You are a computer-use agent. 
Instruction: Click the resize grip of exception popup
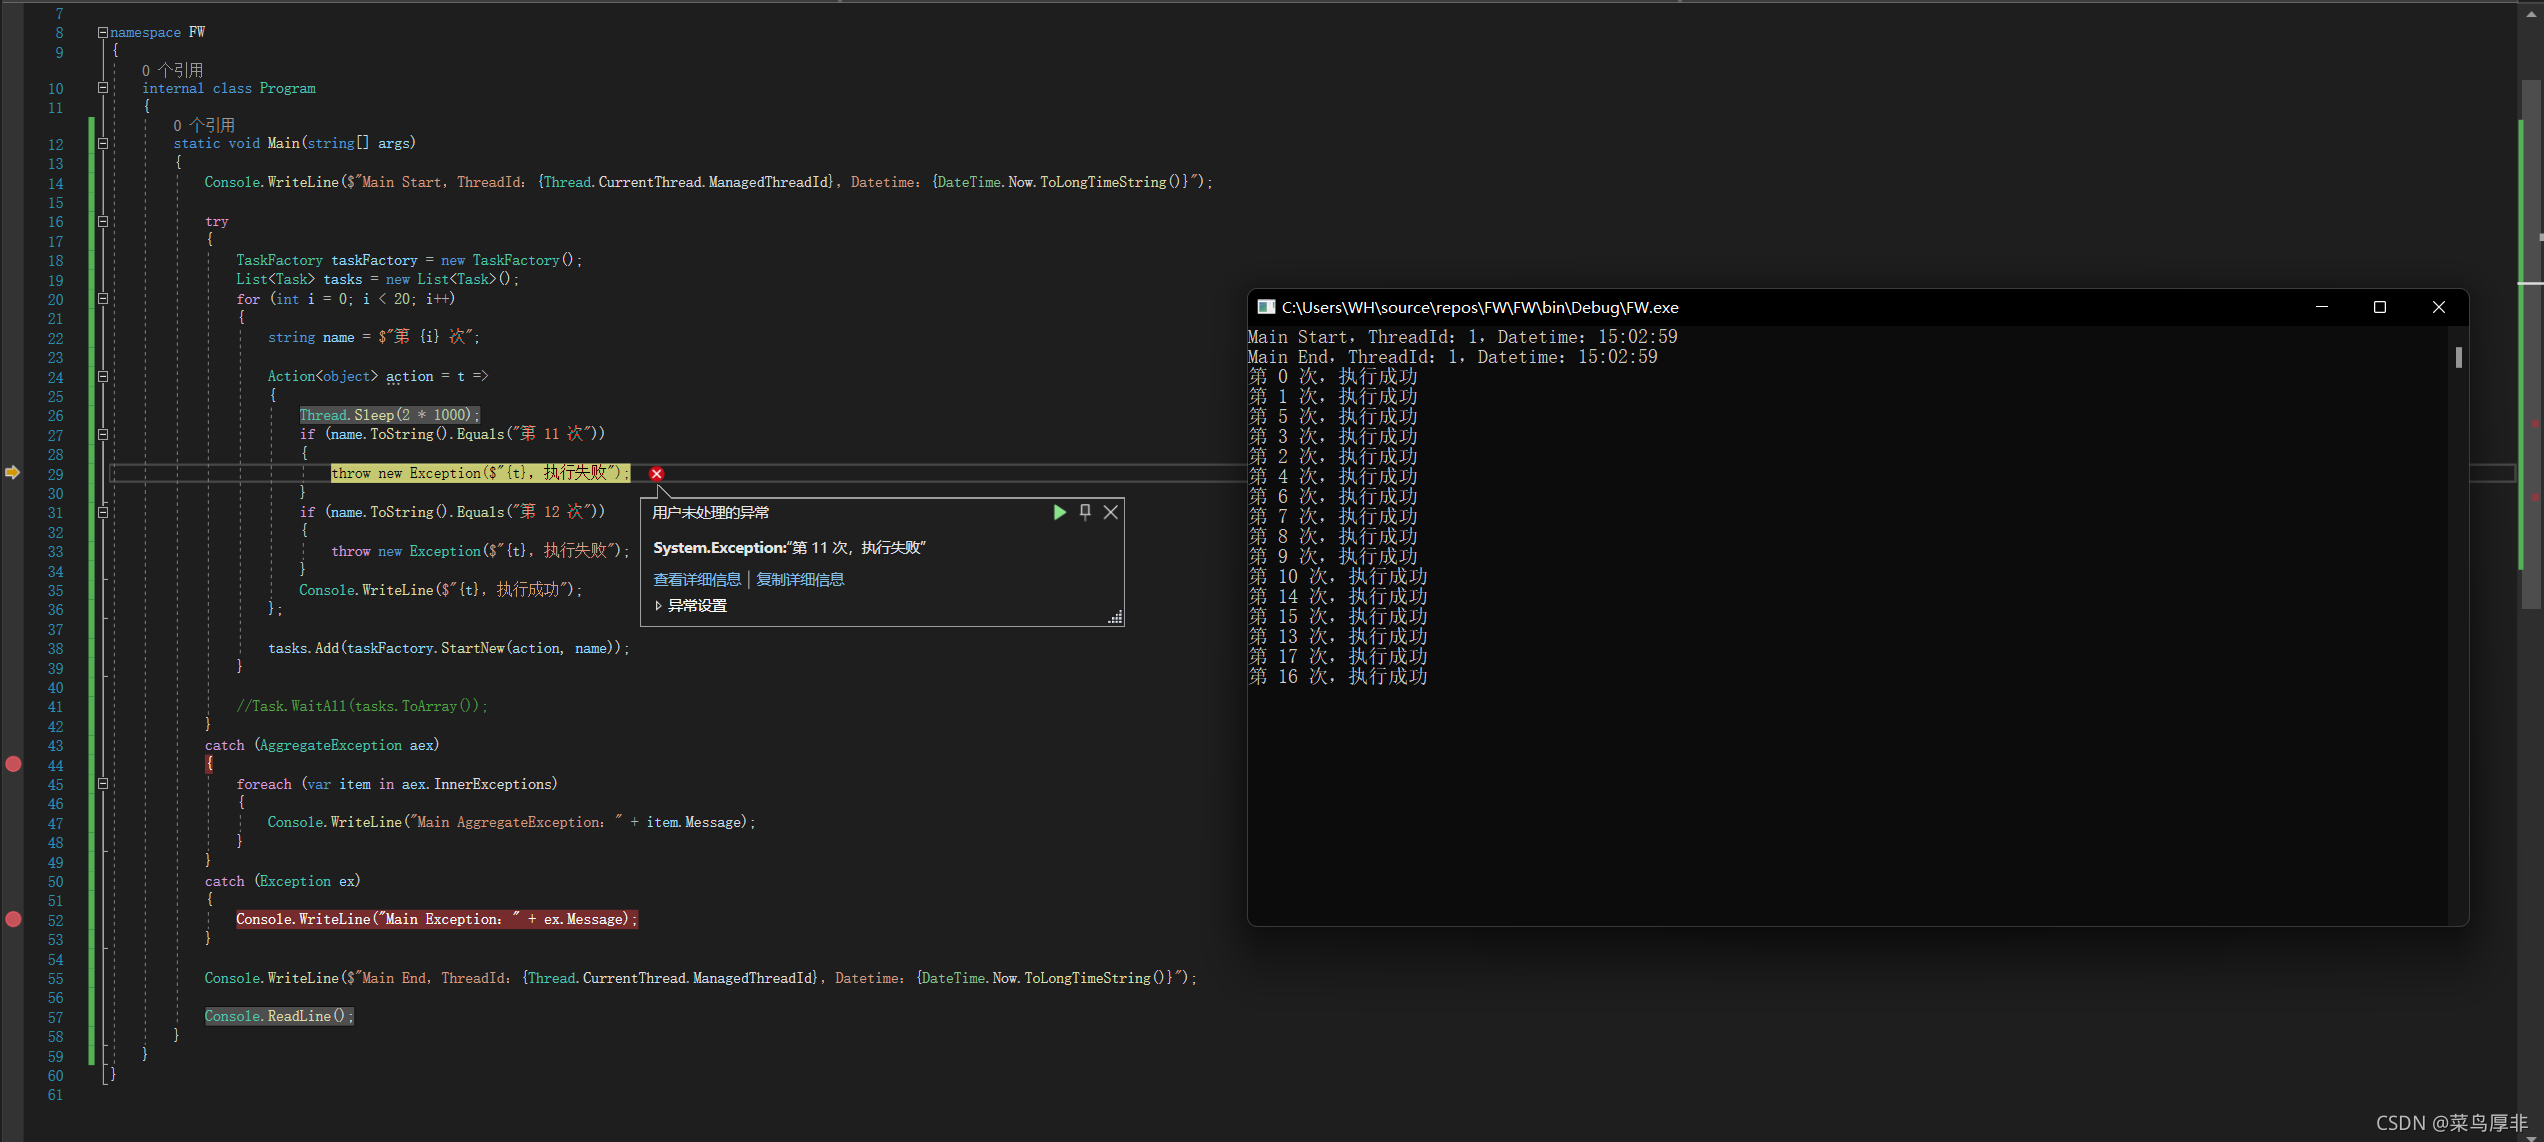(x=1115, y=617)
